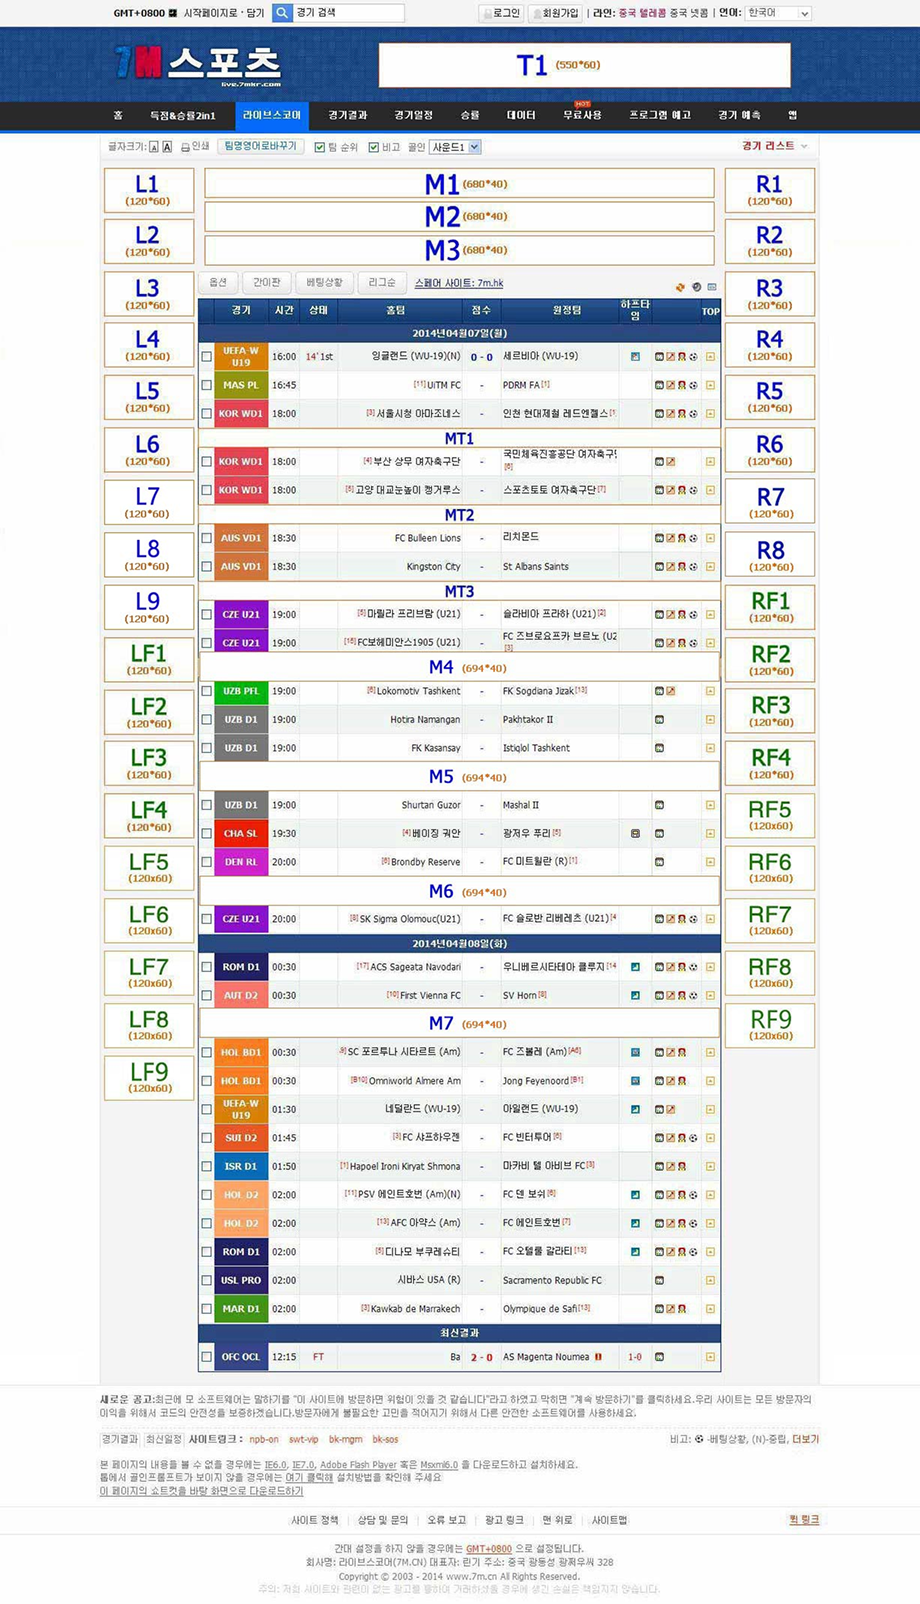This screenshot has width=920, height=1604.
Task: Click the 스페어 사이트: 7m.hk link
Action: pos(459,283)
